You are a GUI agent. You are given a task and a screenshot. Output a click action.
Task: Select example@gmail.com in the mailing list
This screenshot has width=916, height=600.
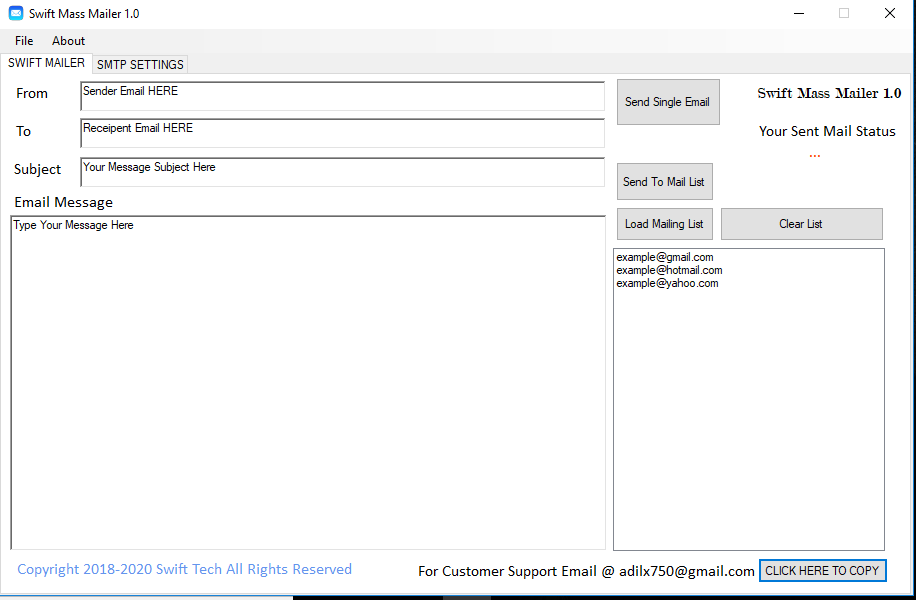point(665,257)
